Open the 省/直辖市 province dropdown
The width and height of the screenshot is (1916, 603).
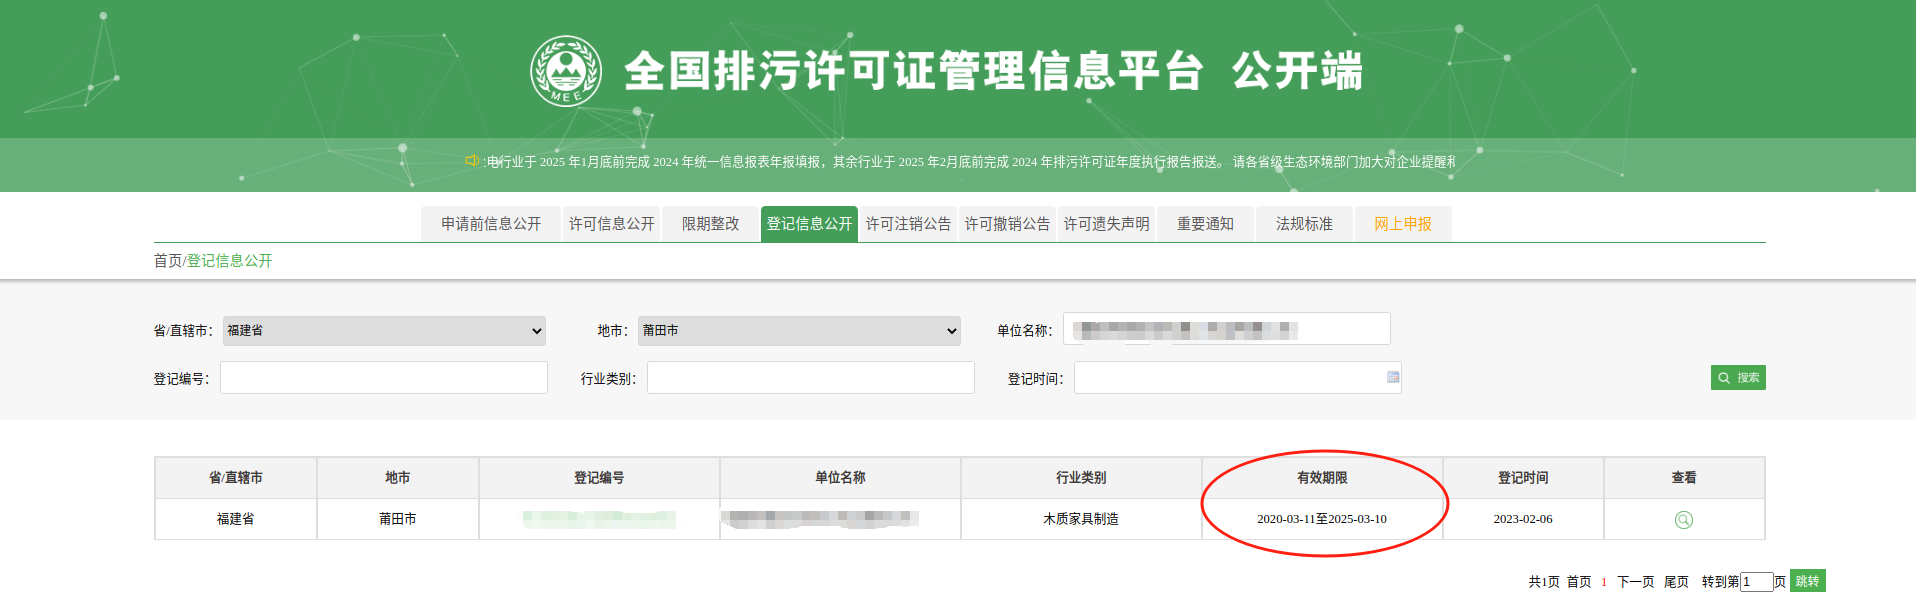pos(384,331)
